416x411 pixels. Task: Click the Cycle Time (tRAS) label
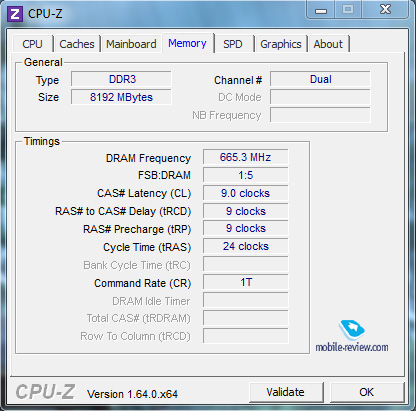(147, 247)
